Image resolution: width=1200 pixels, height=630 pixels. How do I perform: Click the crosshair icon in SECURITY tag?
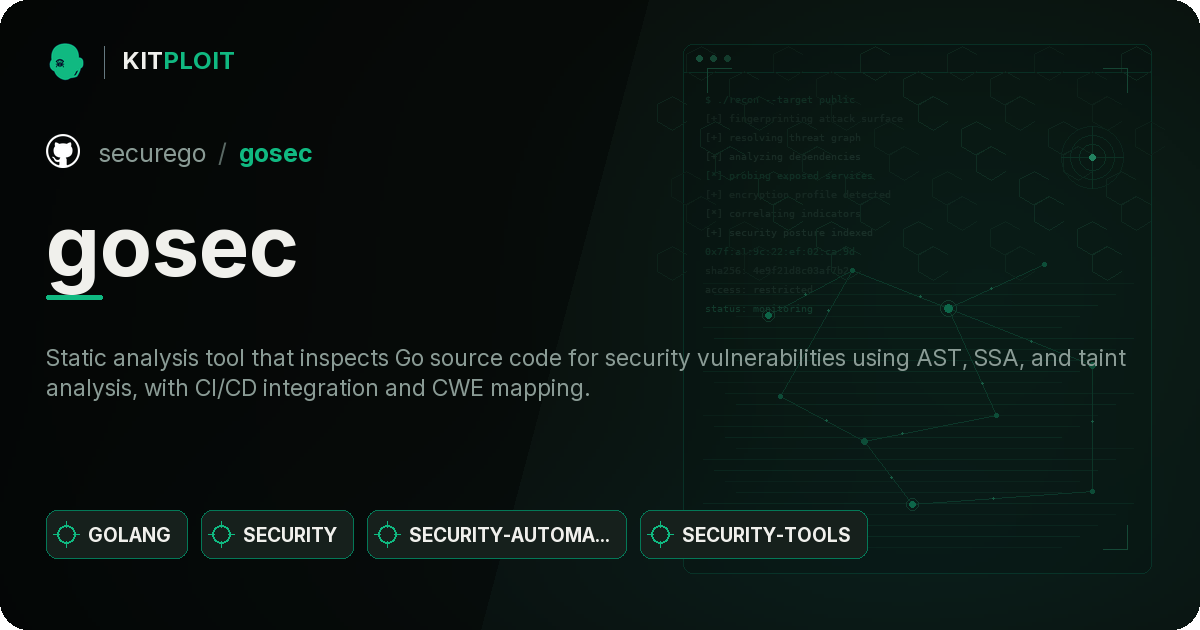222,534
